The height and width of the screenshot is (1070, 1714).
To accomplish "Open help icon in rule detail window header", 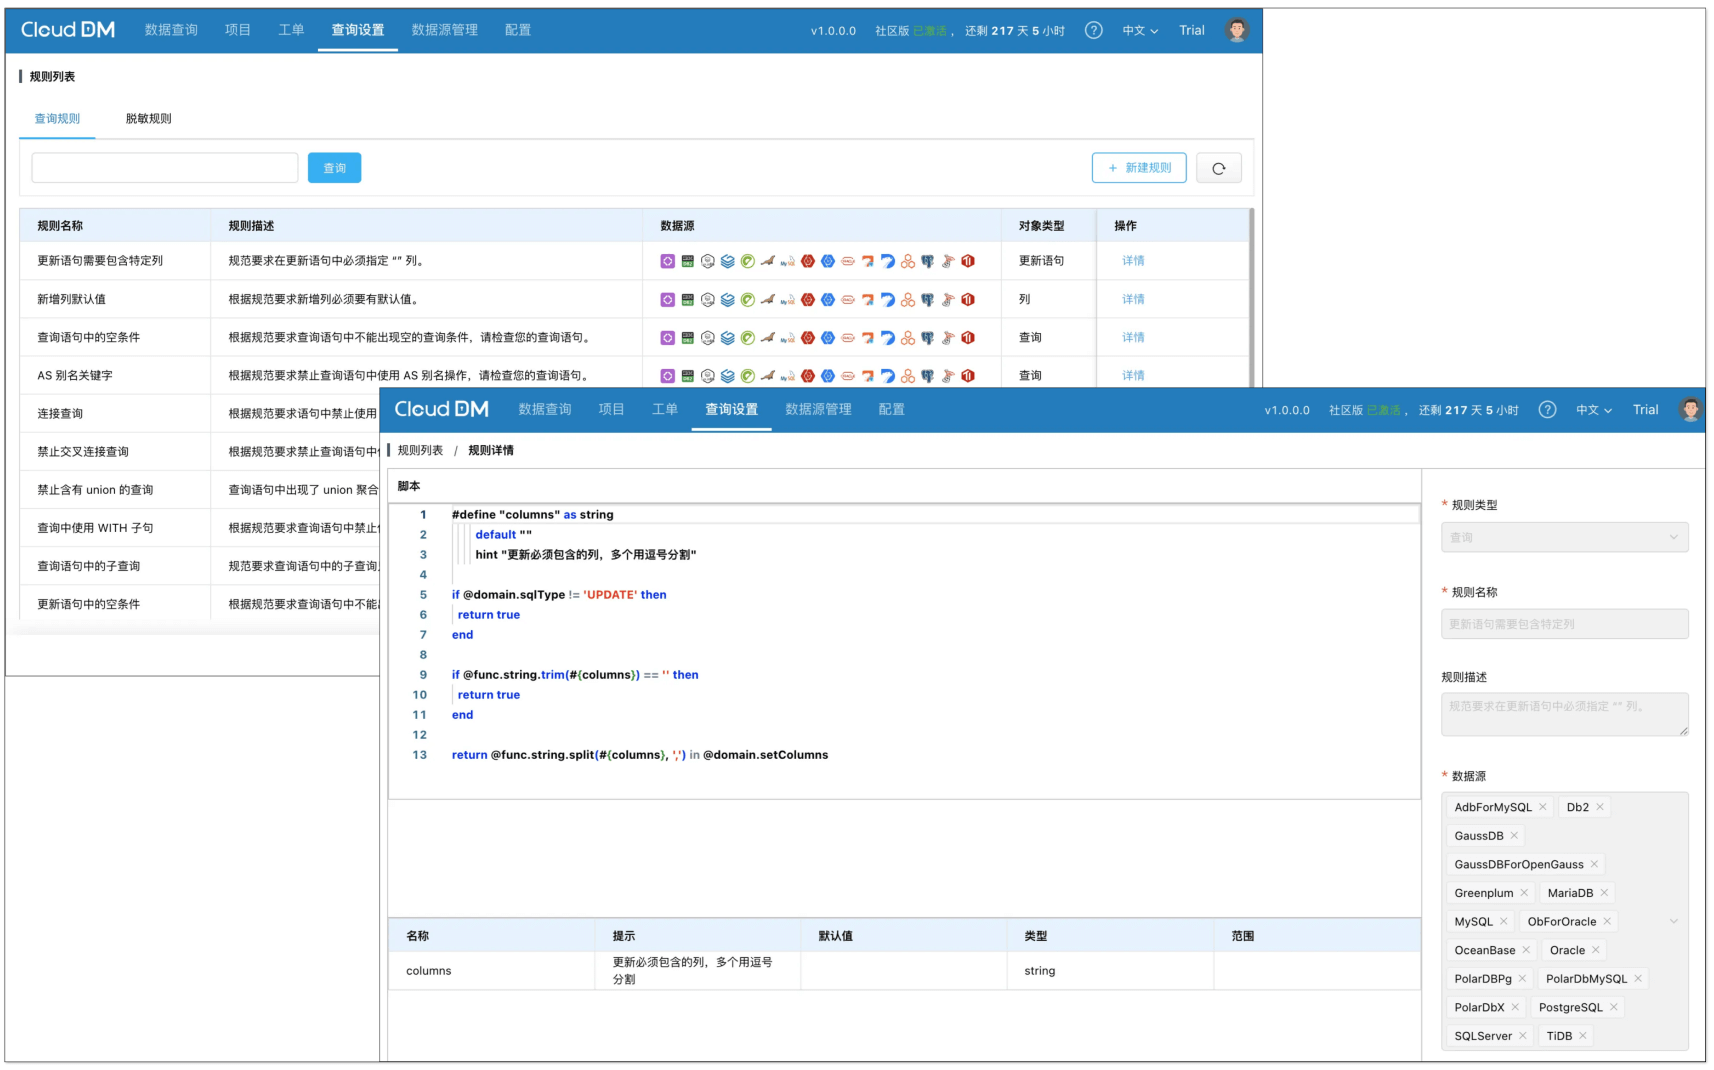I will 1547,410.
